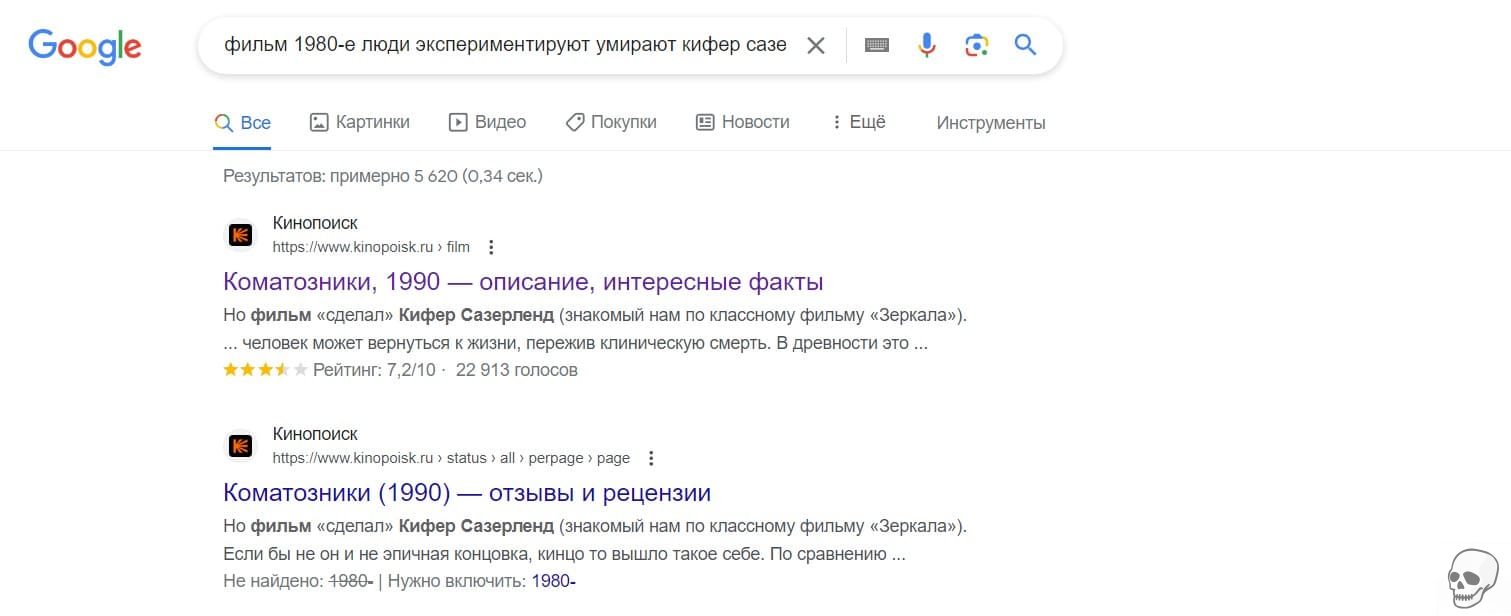This screenshot has height=616, width=1511.
Task: Open the Инструменты search tools
Action: pyautogui.click(x=990, y=123)
